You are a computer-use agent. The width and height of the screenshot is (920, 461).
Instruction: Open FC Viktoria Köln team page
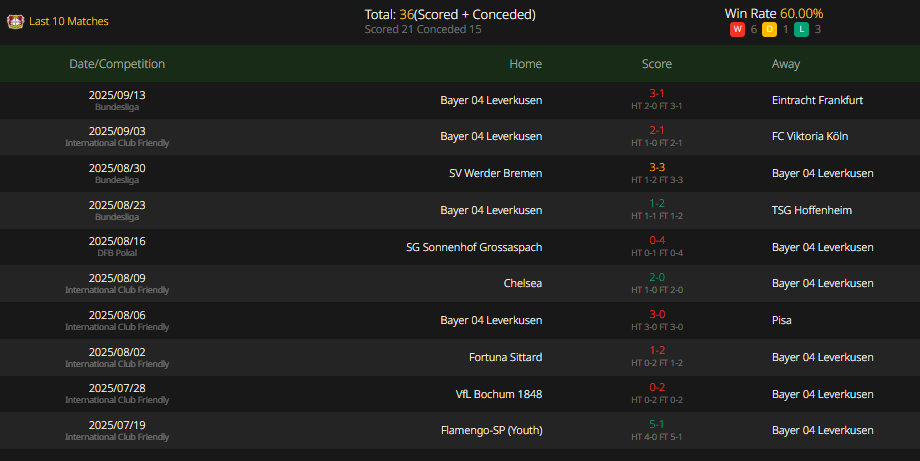[x=810, y=136]
